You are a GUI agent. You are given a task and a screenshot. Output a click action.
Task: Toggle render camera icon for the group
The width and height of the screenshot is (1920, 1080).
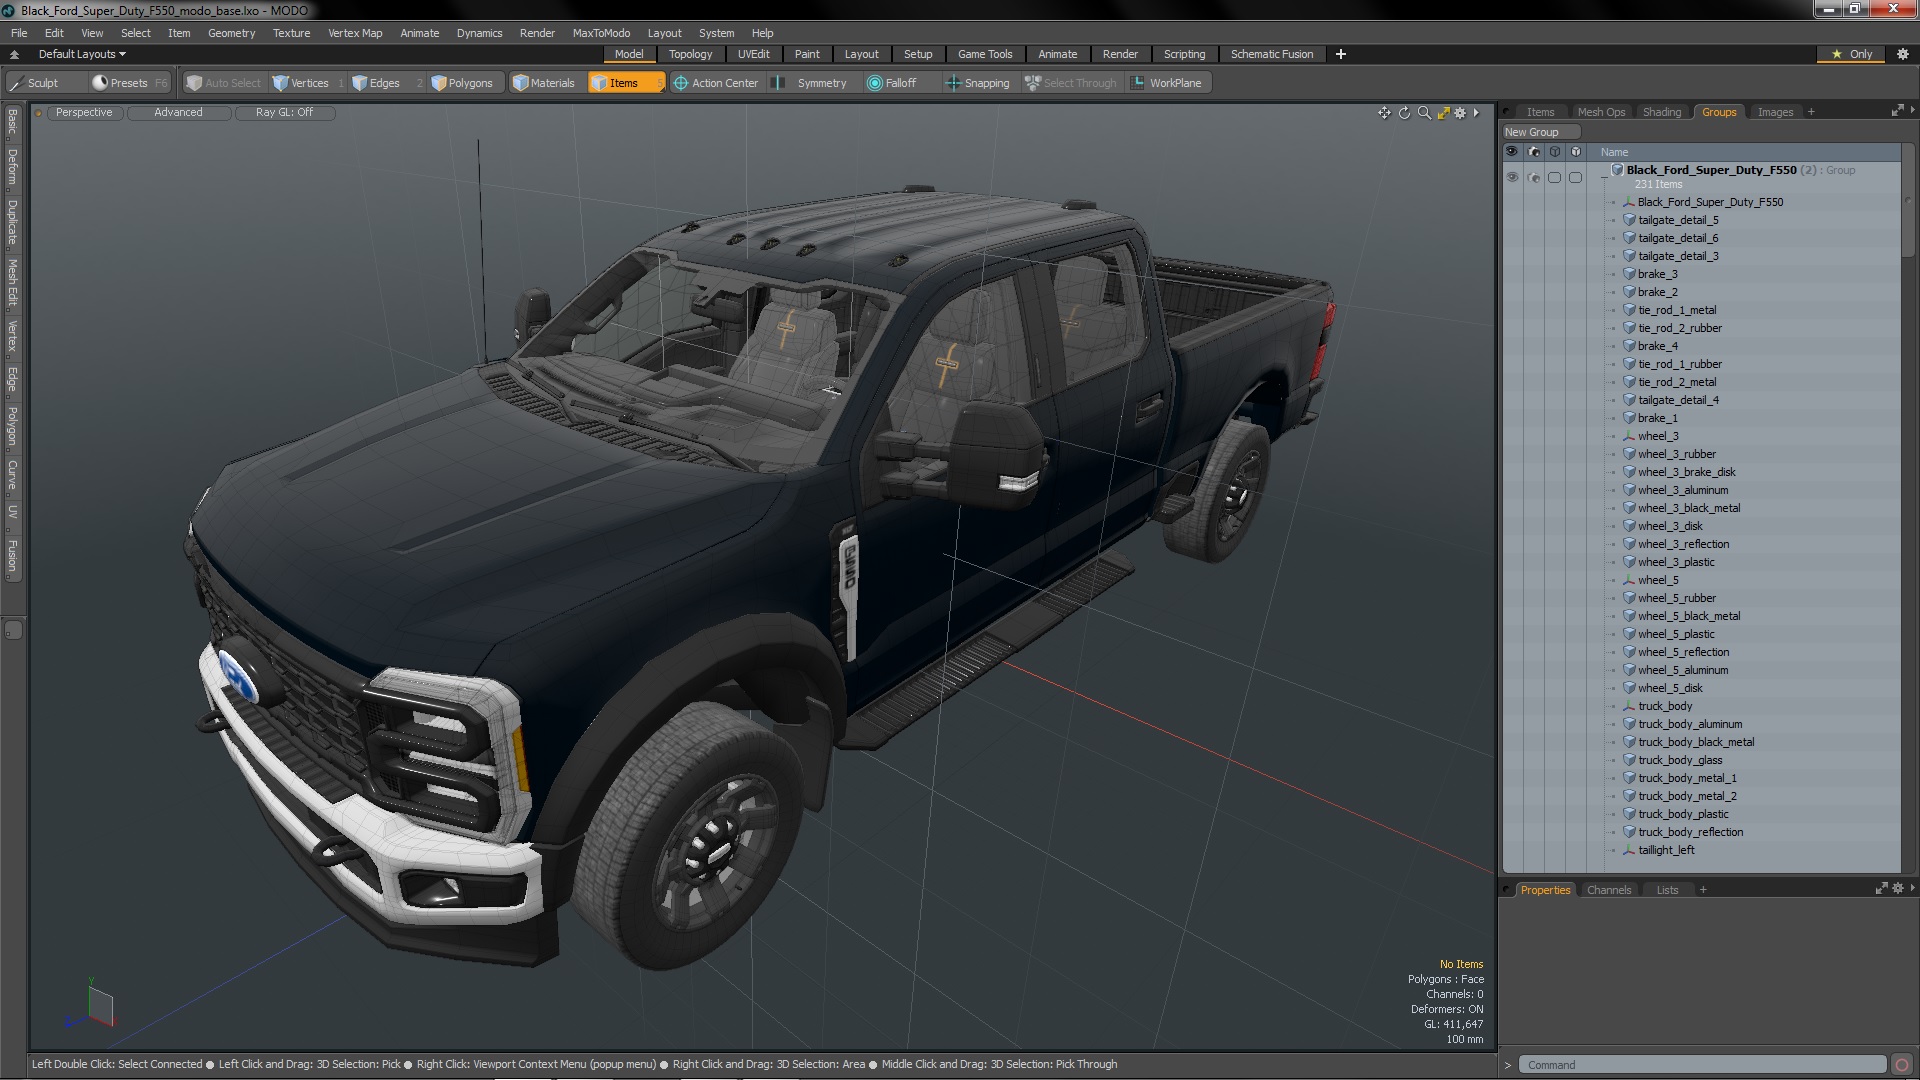[1533, 177]
